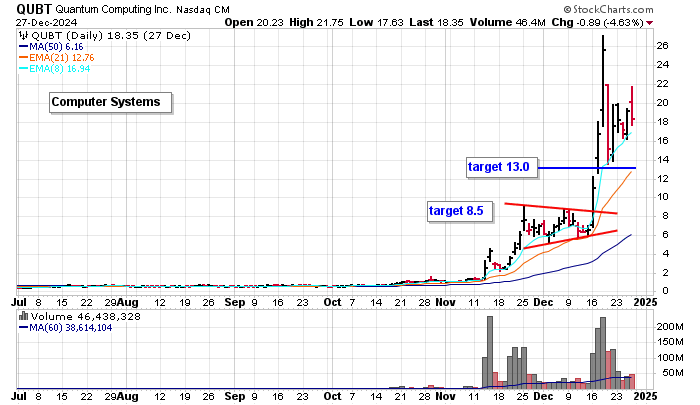Screen dimensions: 700x405
Task: Click the blue horizontal target line at 13
Action: 587,168
